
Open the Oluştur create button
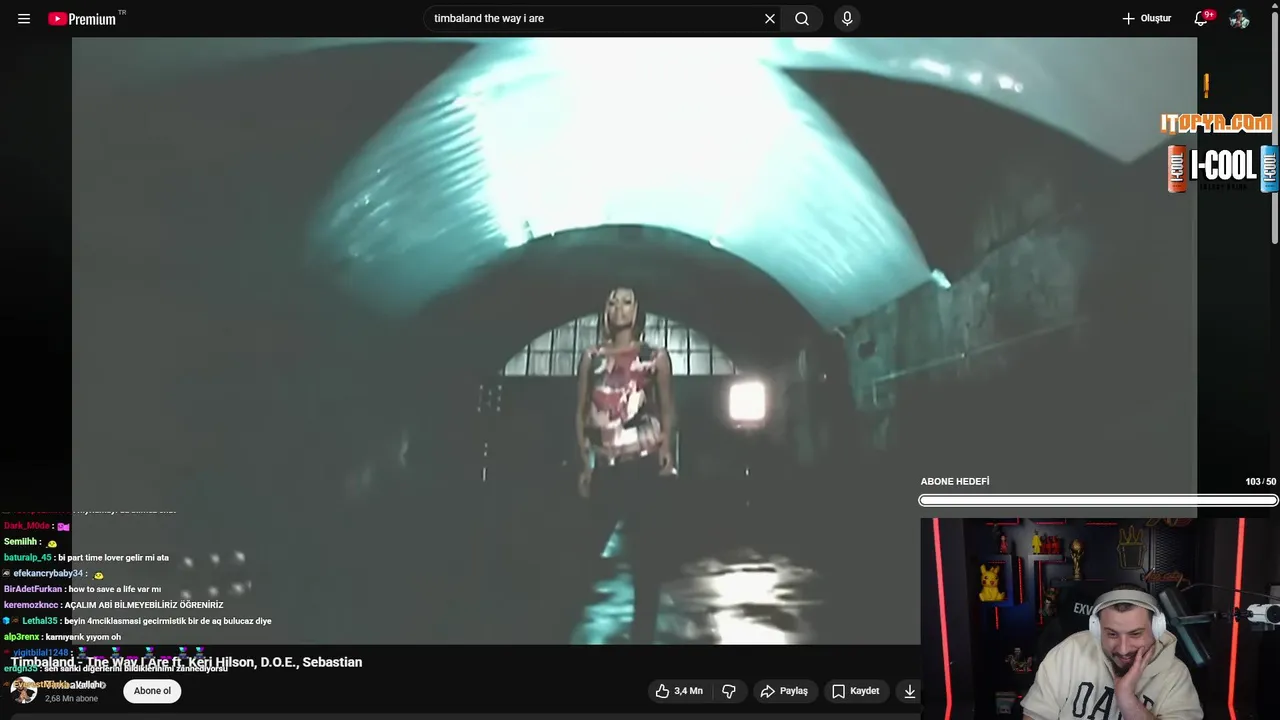(x=1146, y=18)
